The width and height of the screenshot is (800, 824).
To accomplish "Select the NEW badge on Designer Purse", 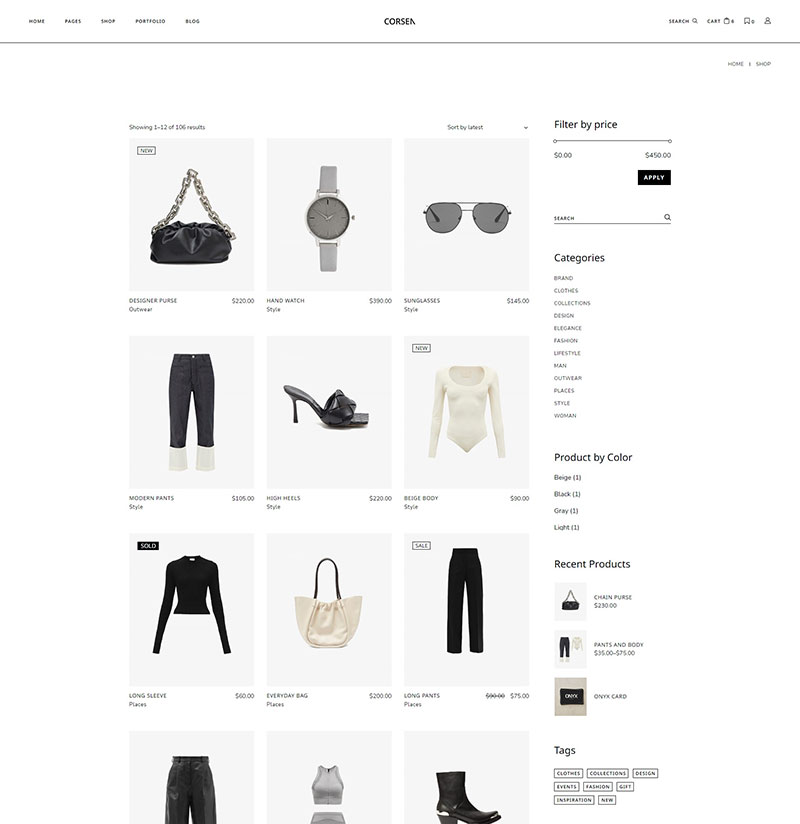I will tap(146, 151).
